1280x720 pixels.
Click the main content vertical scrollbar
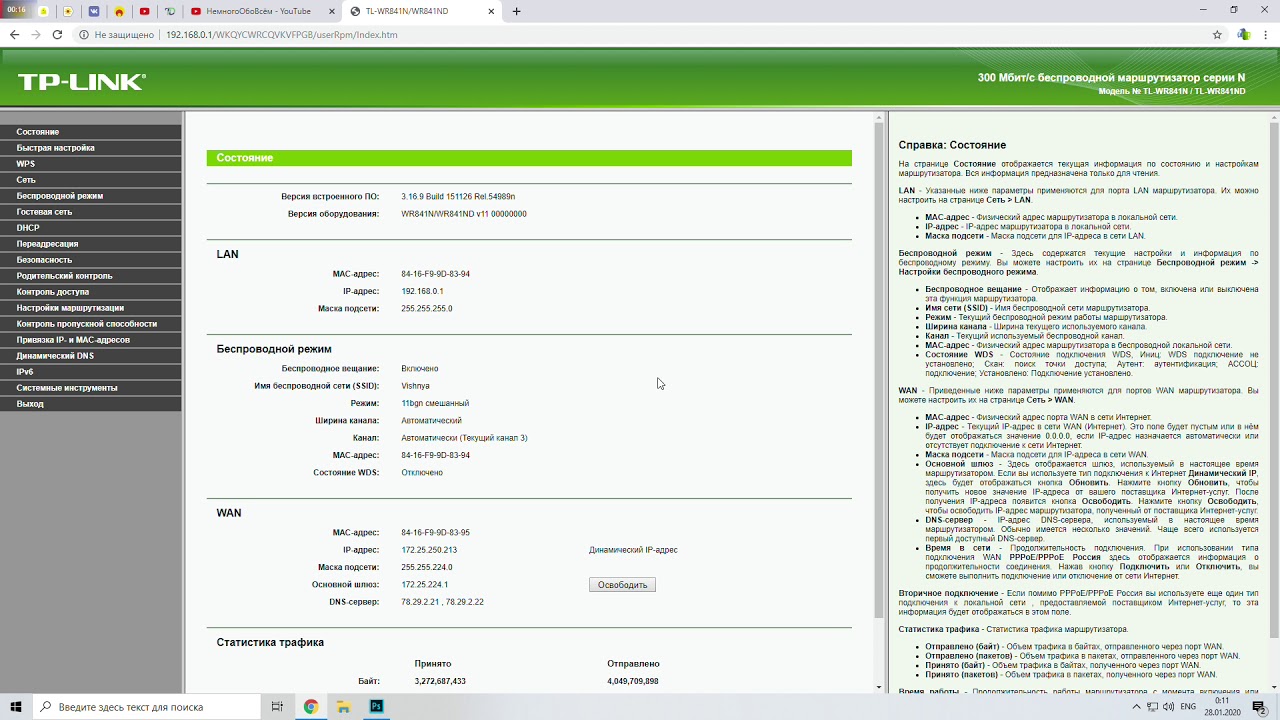[x=879, y=370]
